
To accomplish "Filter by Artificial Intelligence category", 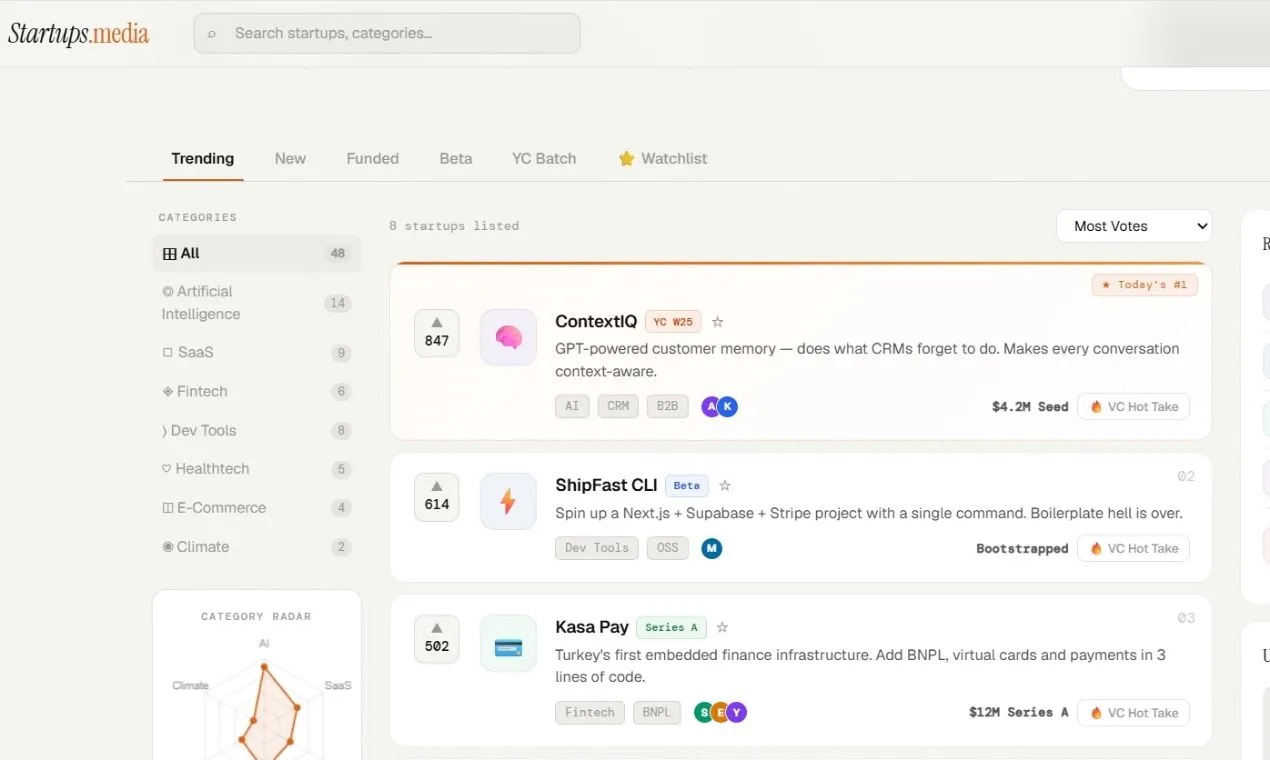I will tap(257, 302).
